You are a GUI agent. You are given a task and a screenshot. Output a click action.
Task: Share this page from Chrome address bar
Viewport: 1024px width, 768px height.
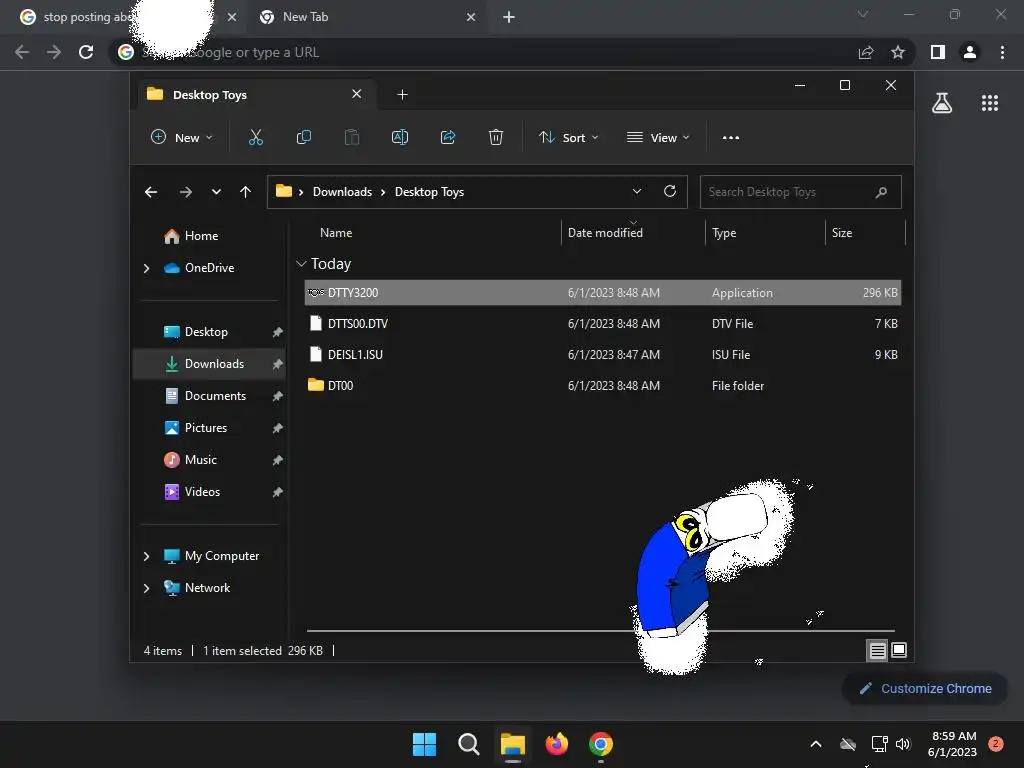click(x=866, y=52)
